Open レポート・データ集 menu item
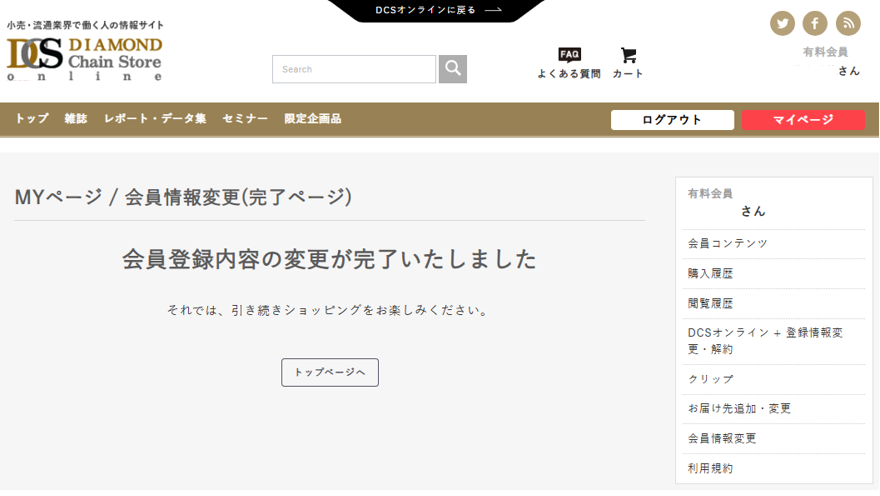 (155, 119)
